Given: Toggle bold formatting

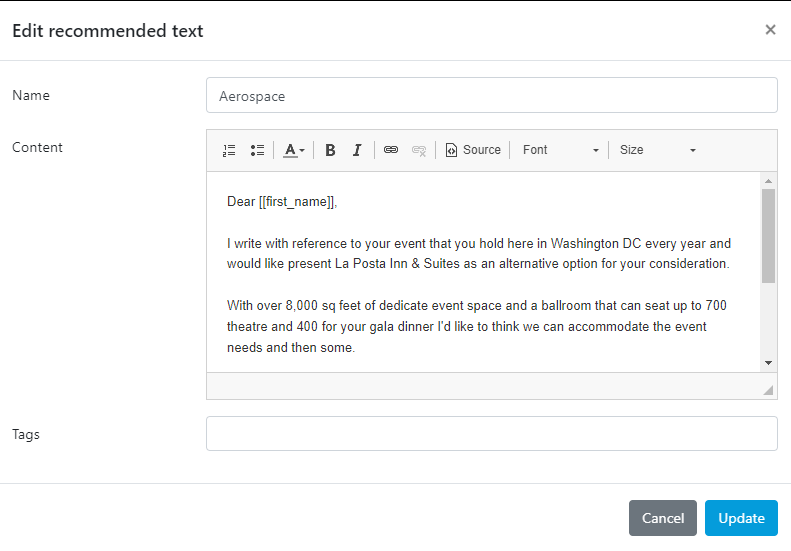Looking at the screenshot, I should [330, 150].
